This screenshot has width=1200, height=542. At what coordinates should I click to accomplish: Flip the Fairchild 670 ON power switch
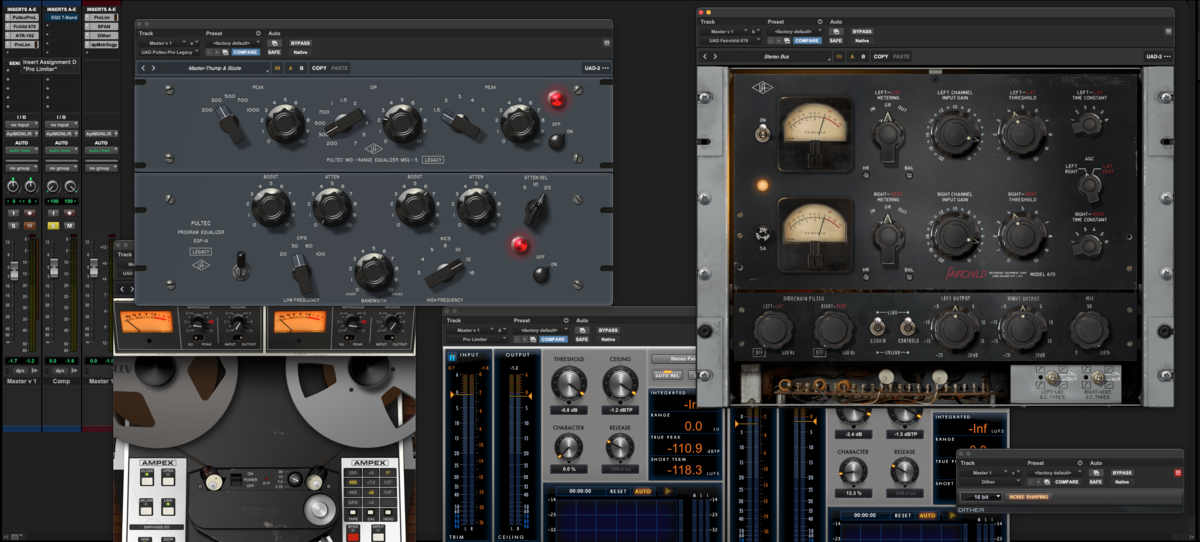(762, 131)
